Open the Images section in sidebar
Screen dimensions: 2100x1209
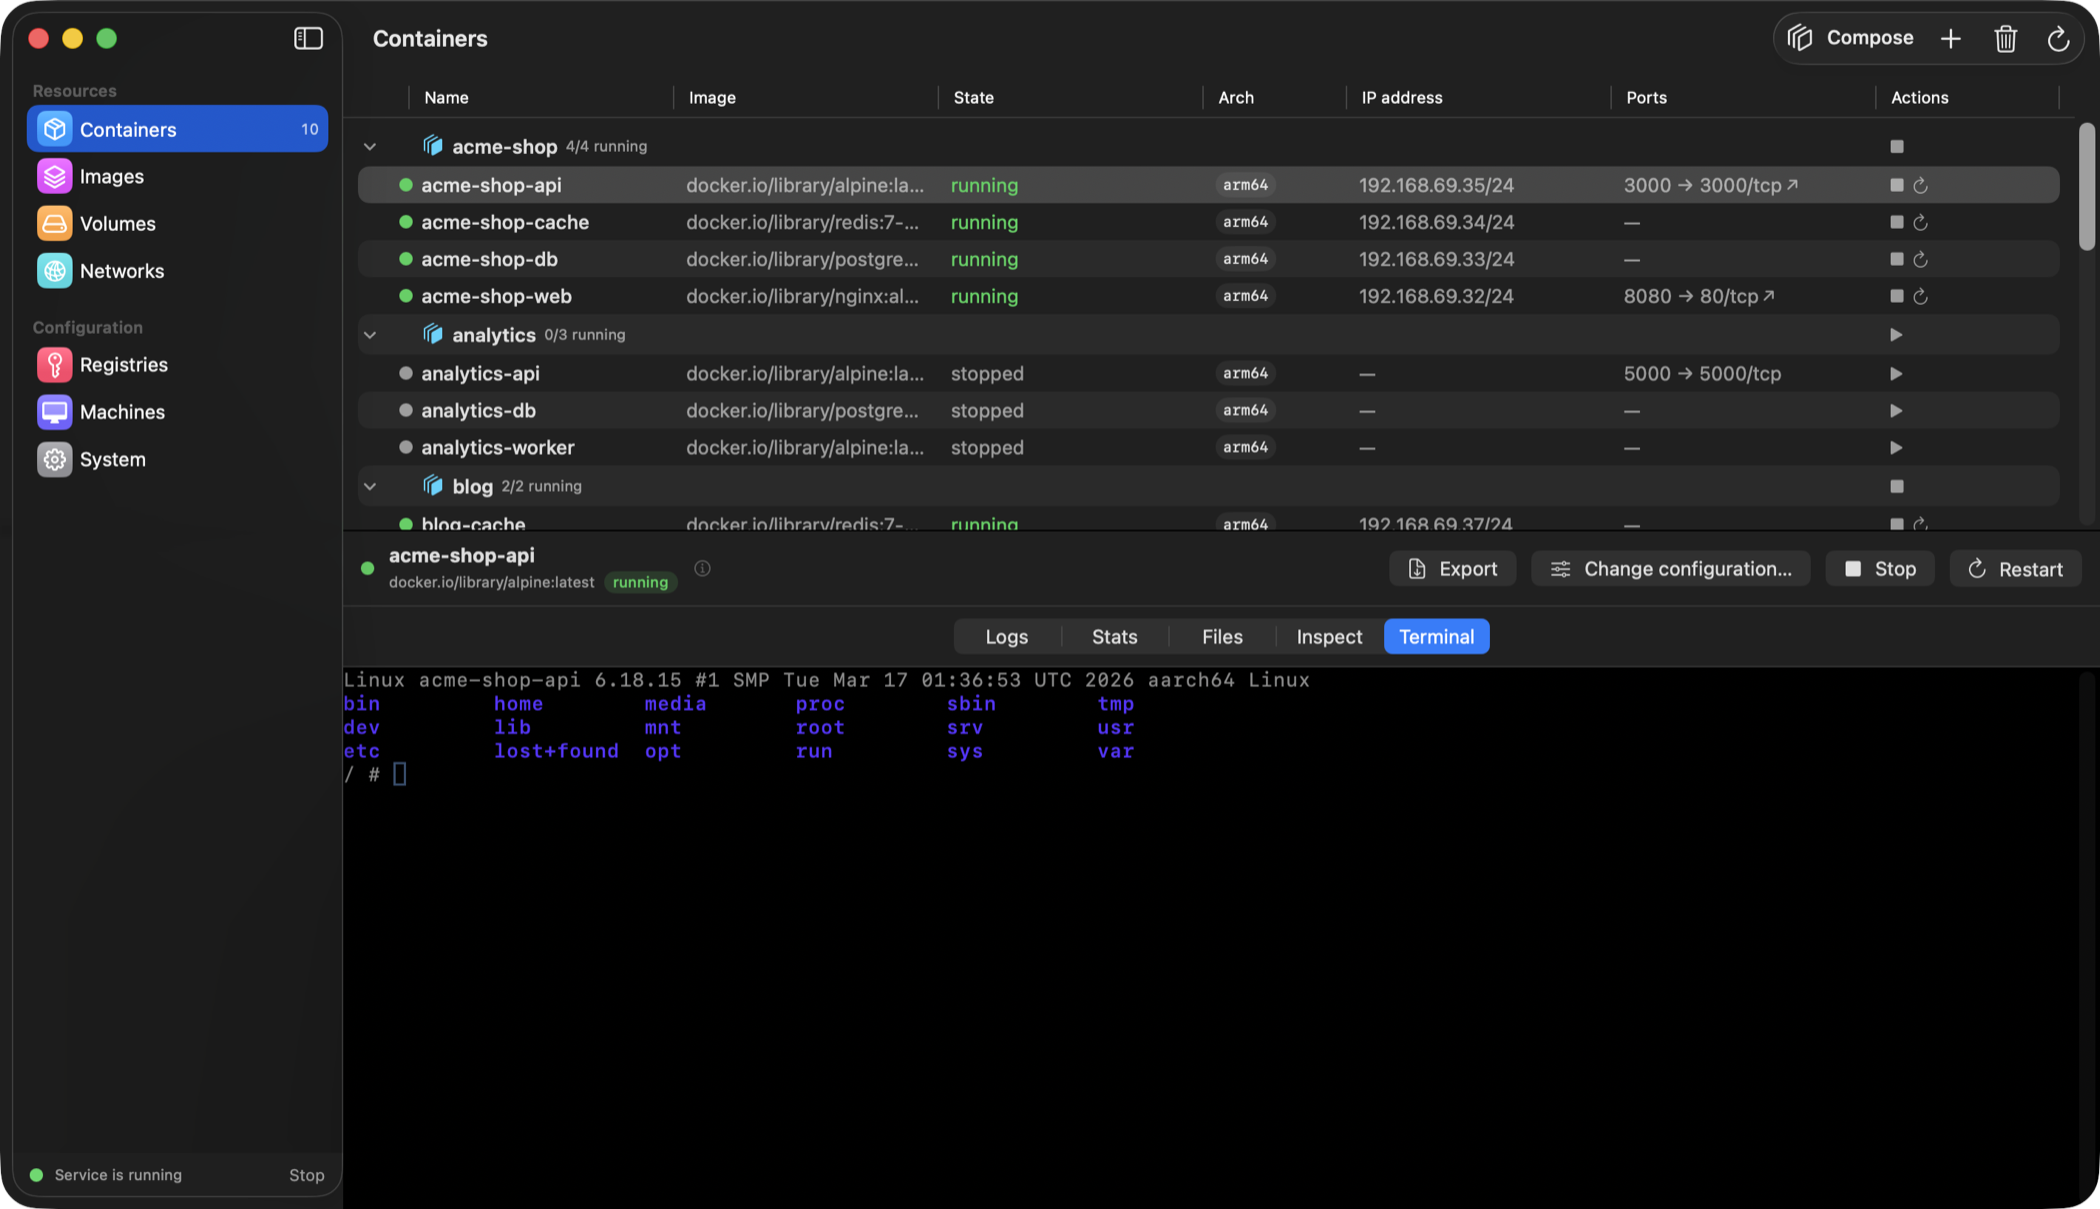pyautogui.click(x=177, y=176)
